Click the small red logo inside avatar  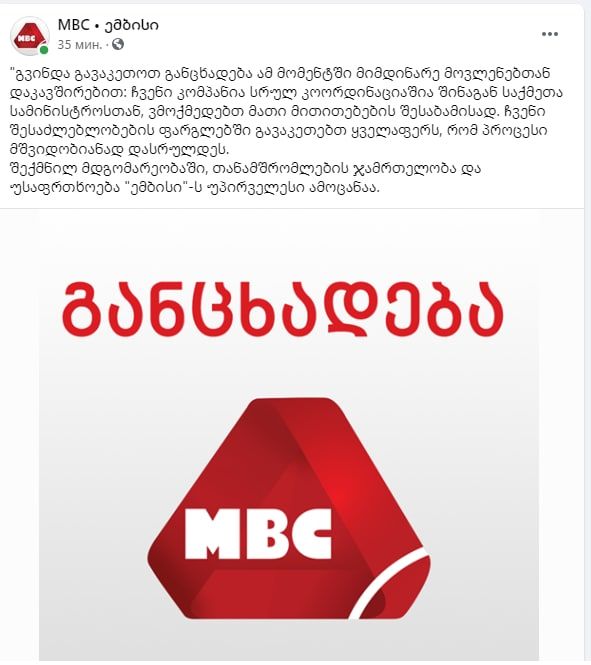29,37
